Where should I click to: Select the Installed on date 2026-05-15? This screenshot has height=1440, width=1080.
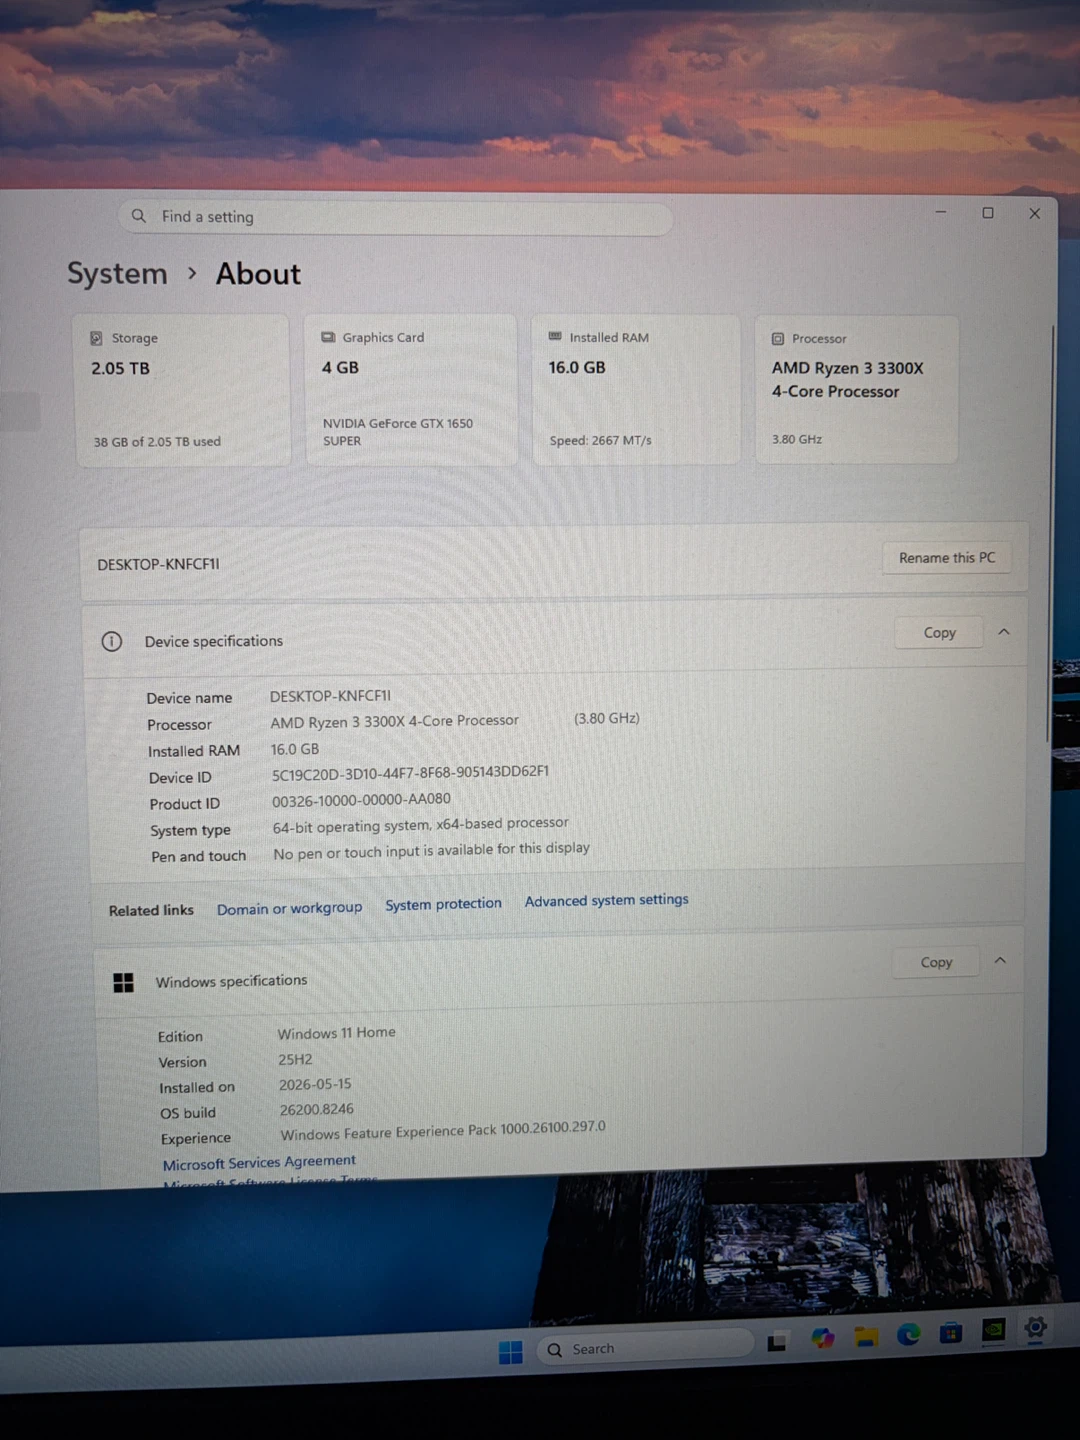(x=315, y=1084)
